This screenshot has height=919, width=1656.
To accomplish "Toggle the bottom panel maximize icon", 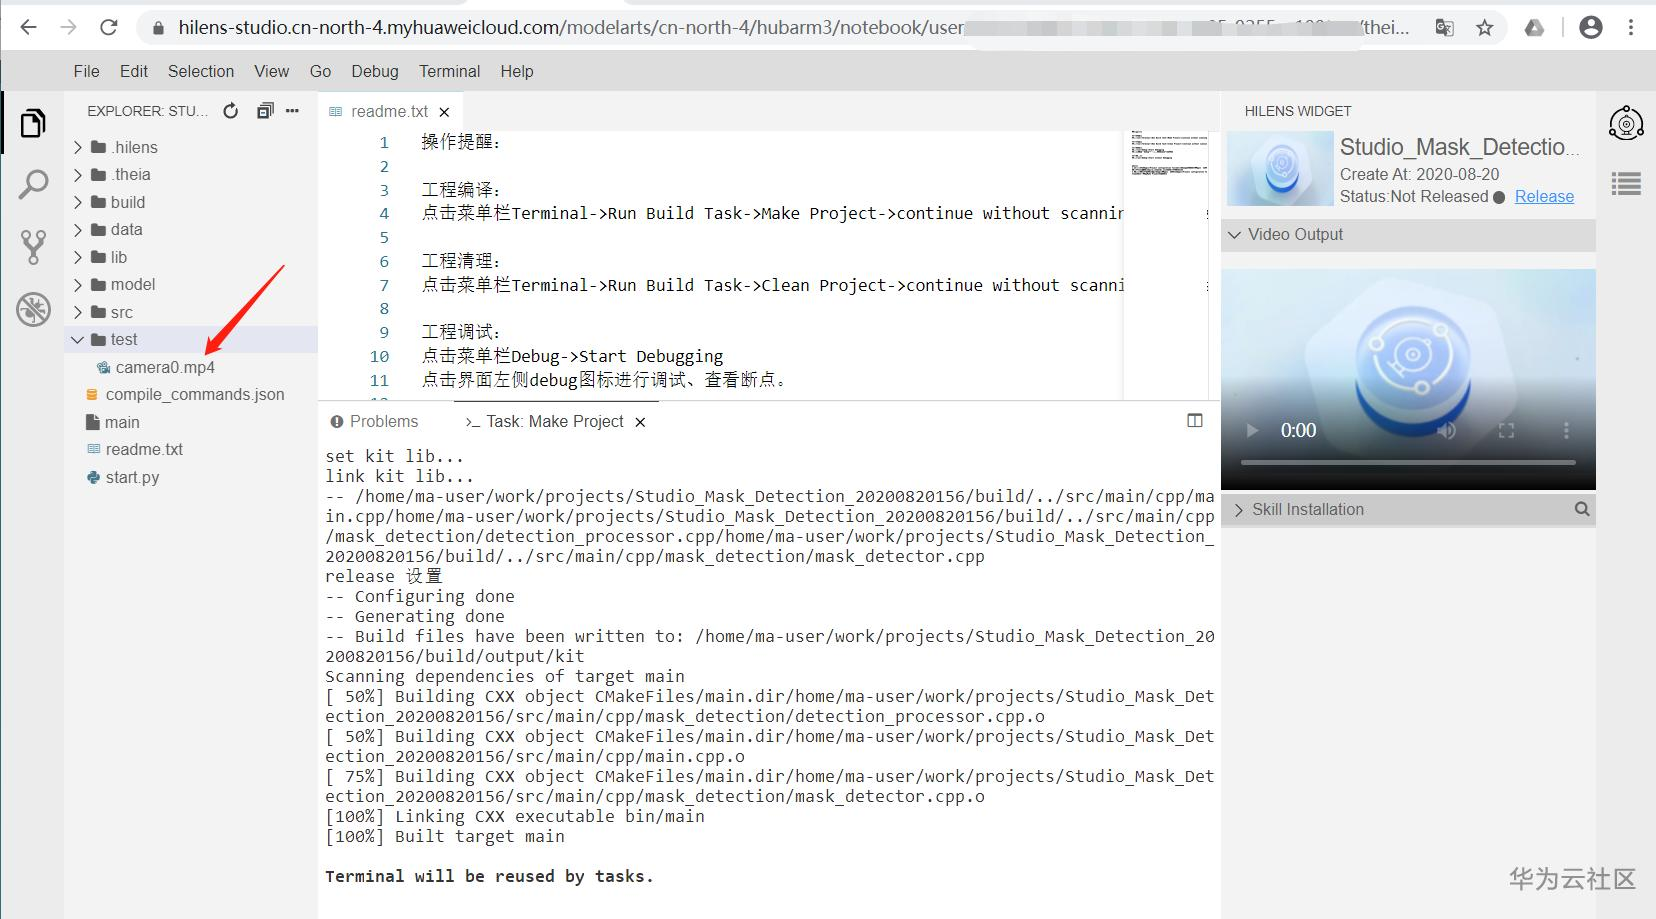I will point(1195,421).
